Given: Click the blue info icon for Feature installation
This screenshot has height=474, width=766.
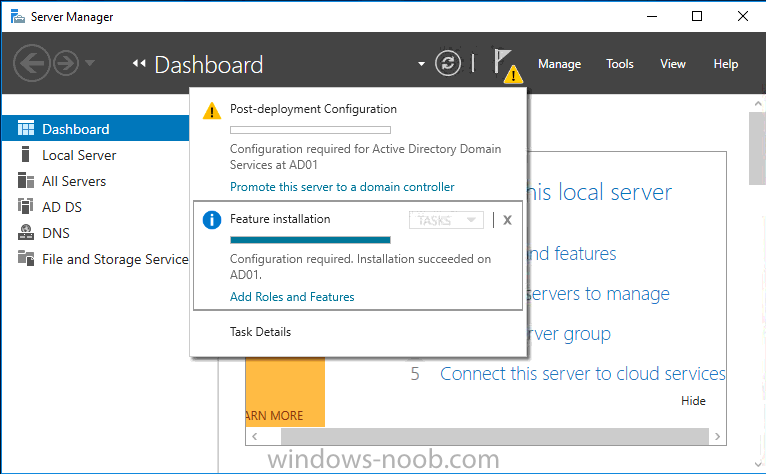Looking at the screenshot, I should point(212,220).
